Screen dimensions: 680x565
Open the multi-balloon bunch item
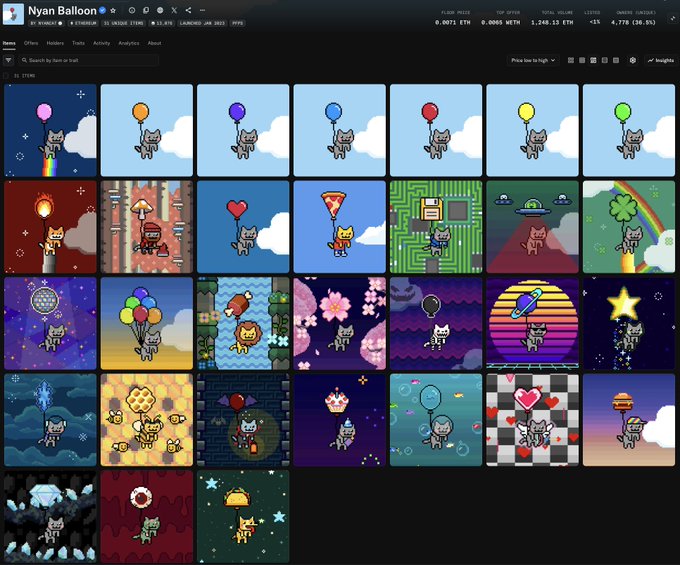pos(147,323)
